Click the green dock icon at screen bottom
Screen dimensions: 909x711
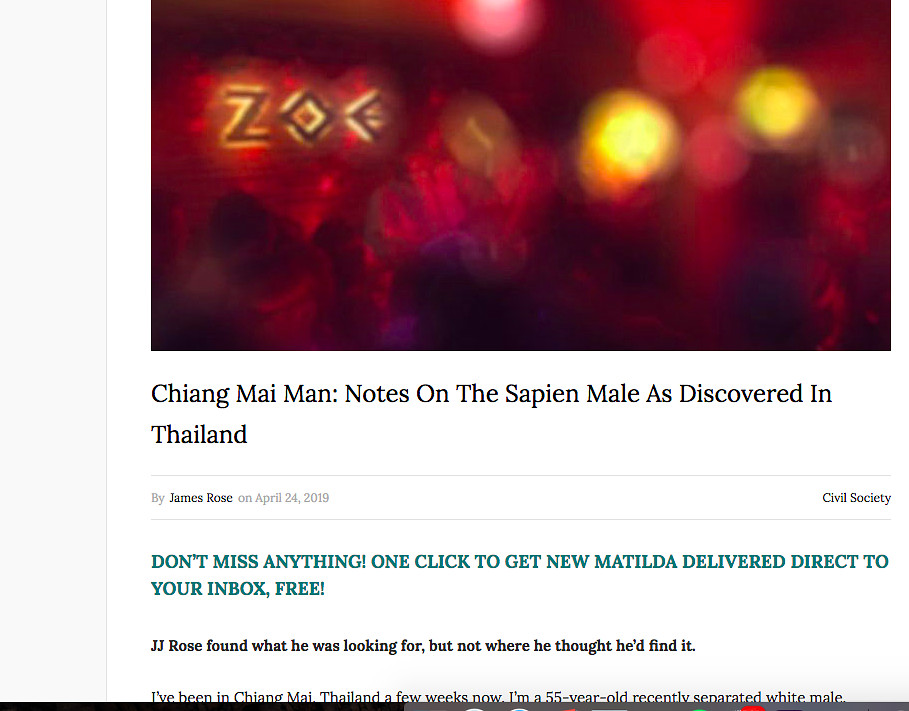(x=700, y=709)
